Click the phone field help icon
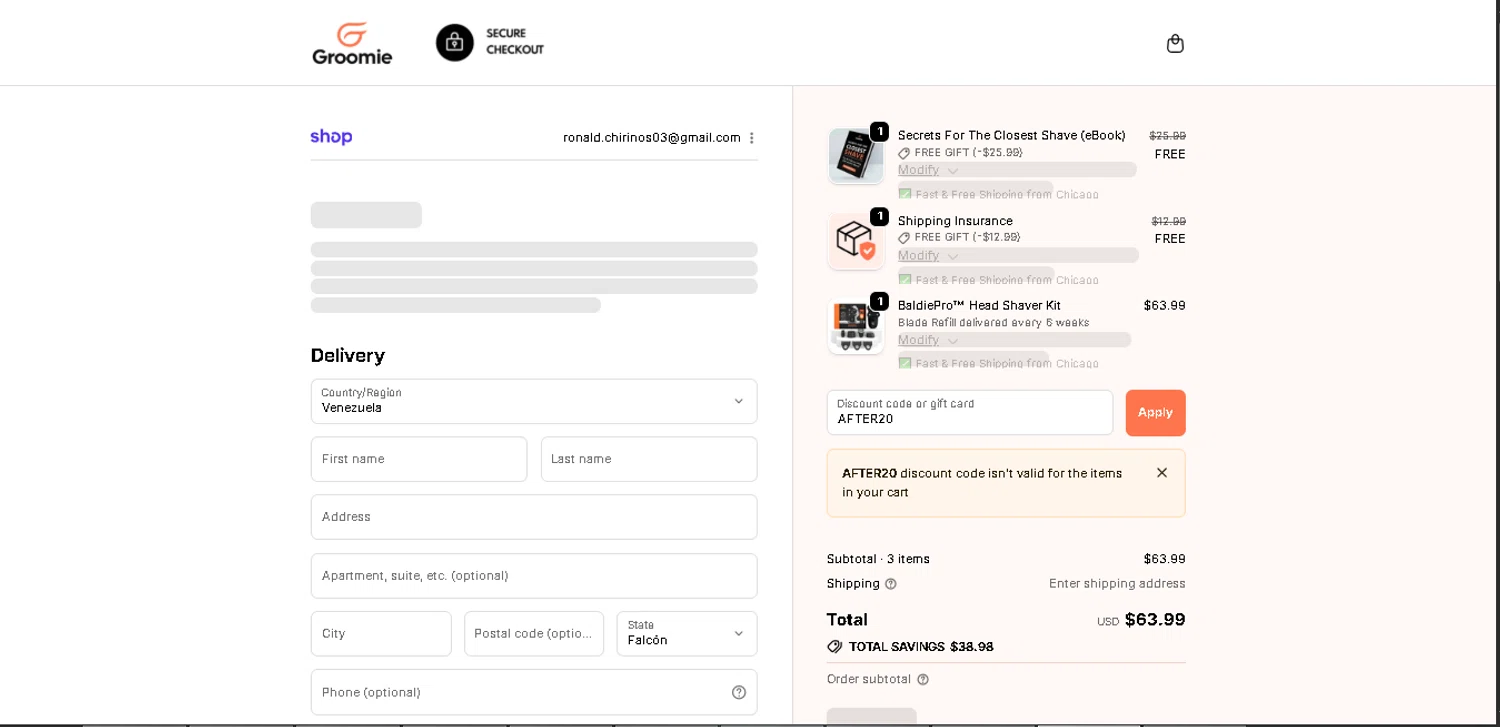The width and height of the screenshot is (1500, 727). click(x=739, y=692)
